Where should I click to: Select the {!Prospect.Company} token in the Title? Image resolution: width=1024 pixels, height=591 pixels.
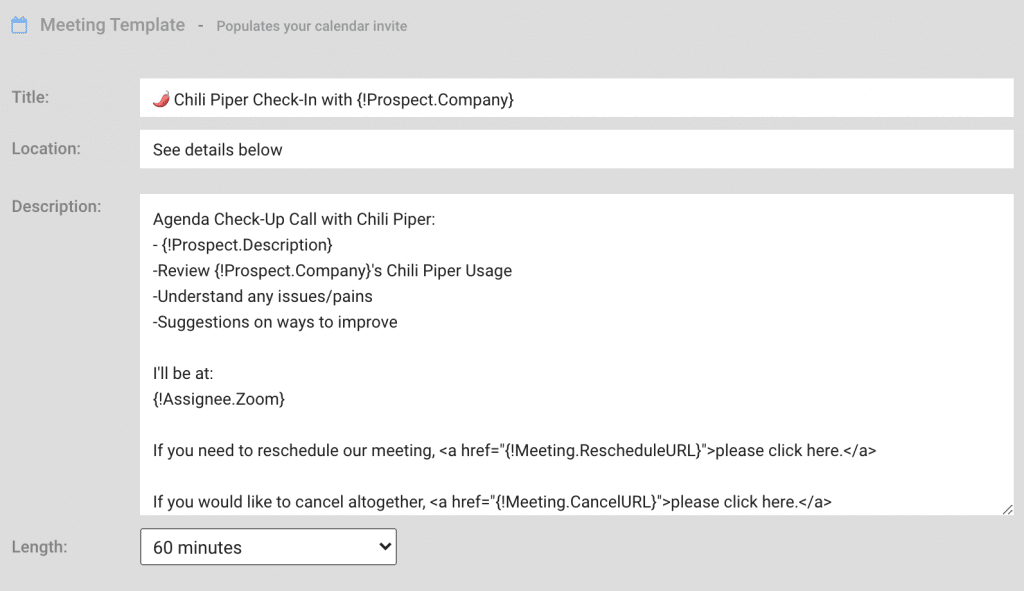click(435, 99)
